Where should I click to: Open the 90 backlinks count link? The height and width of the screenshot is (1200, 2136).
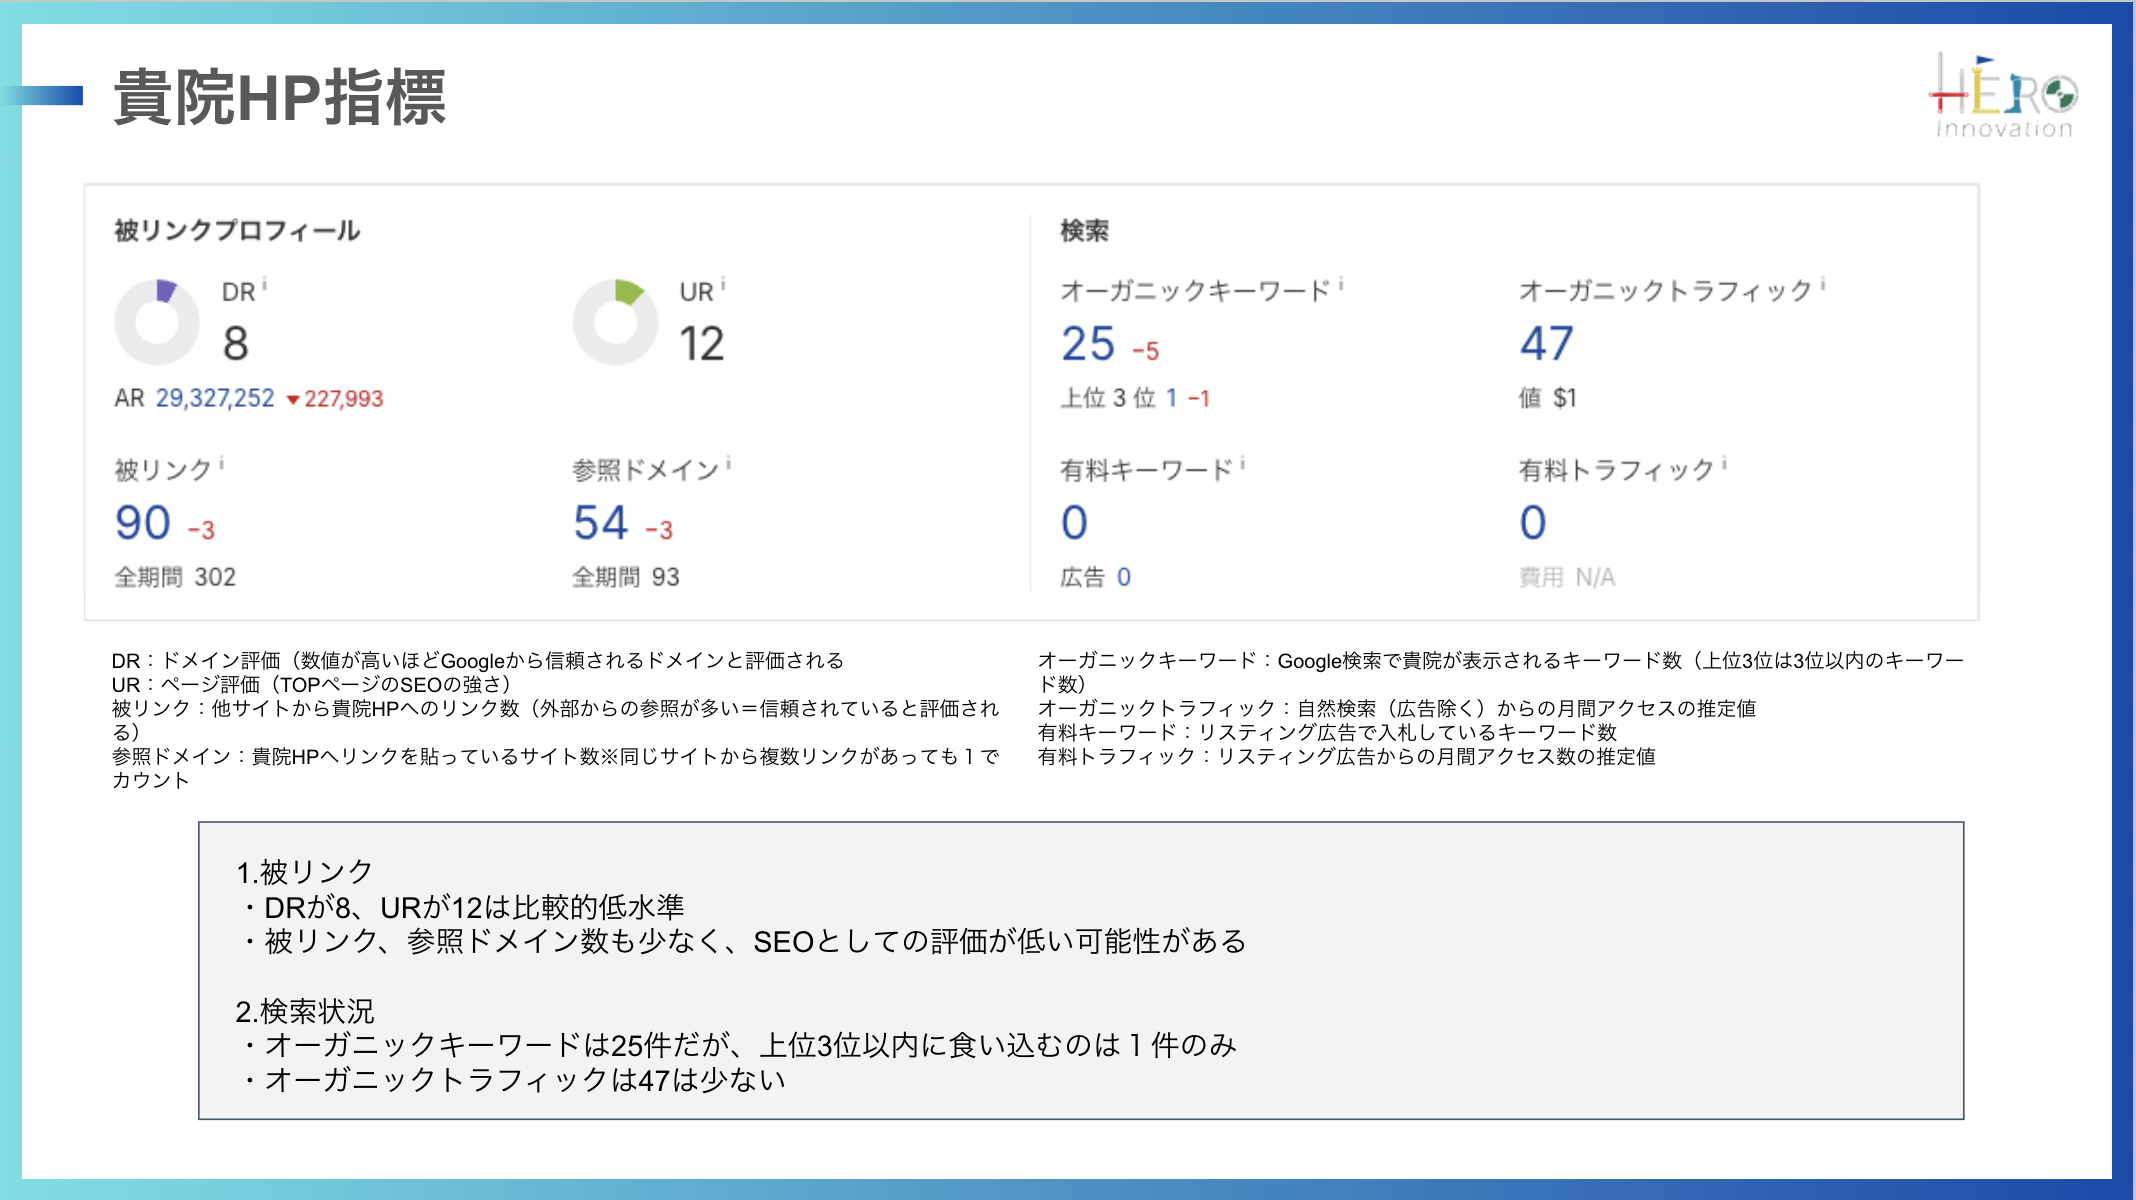coord(143,522)
